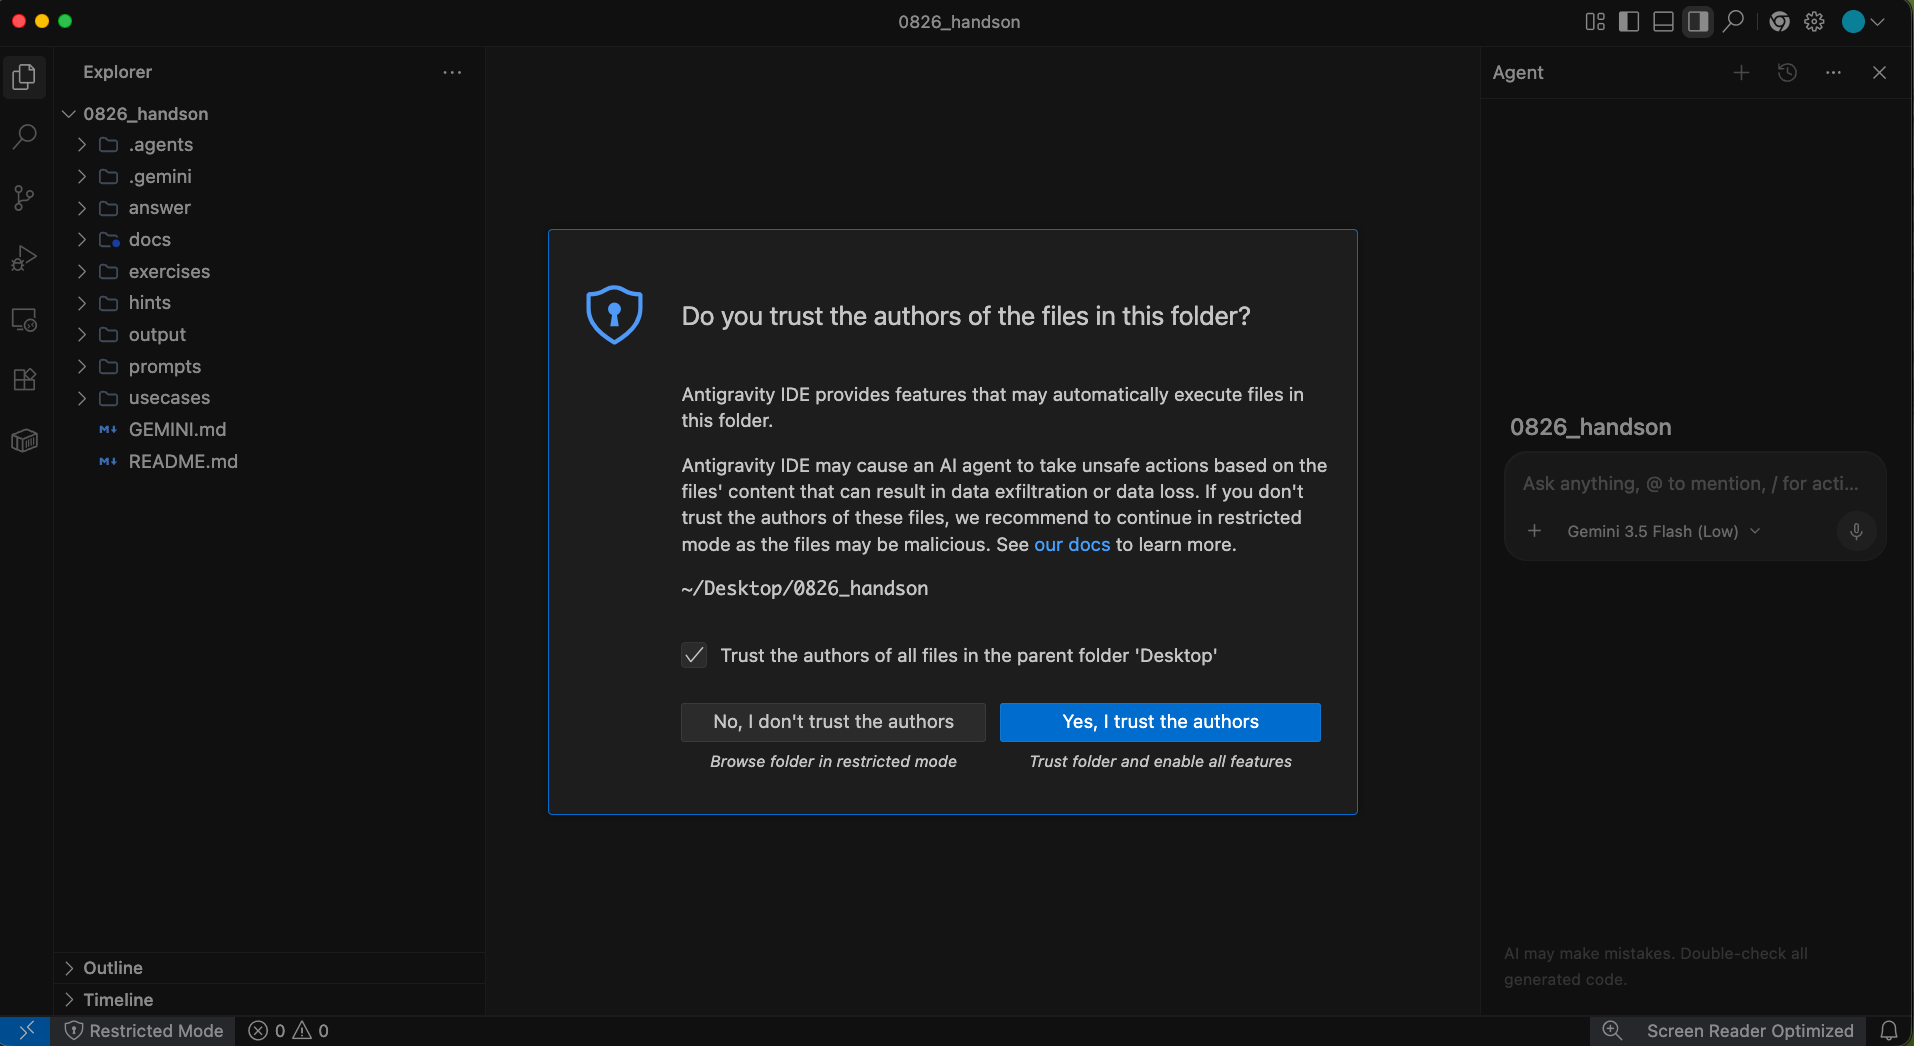This screenshot has height=1046, width=1914.
Task: Click the Explorer more actions ellipsis
Action: (x=452, y=72)
